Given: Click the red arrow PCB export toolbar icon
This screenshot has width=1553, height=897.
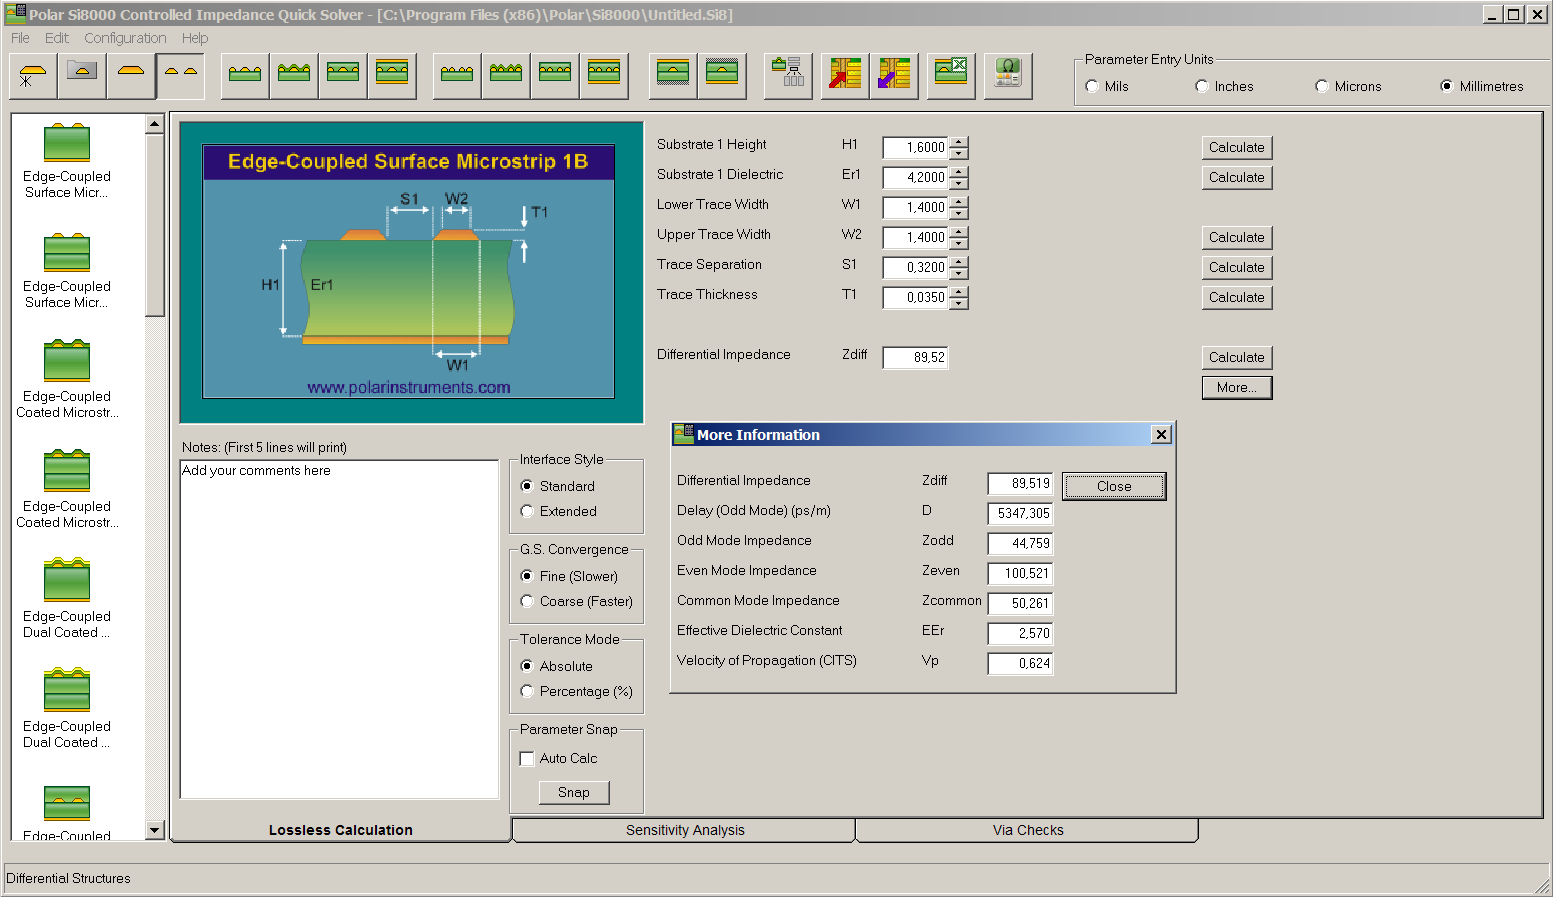Looking at the screenshot, I should 845,76.
